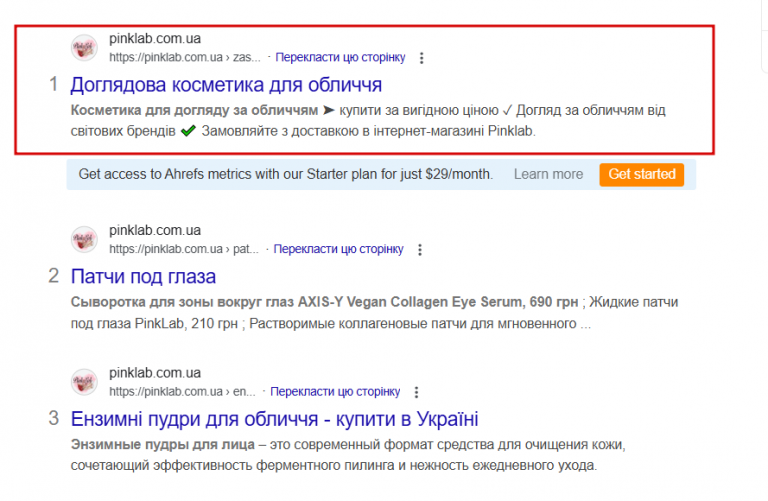This screenshot has width=768, height=501.
Task: Click the URL https://pinklab.com.ua › pat...
Action: pyautogui.click(x=184, y=249)
